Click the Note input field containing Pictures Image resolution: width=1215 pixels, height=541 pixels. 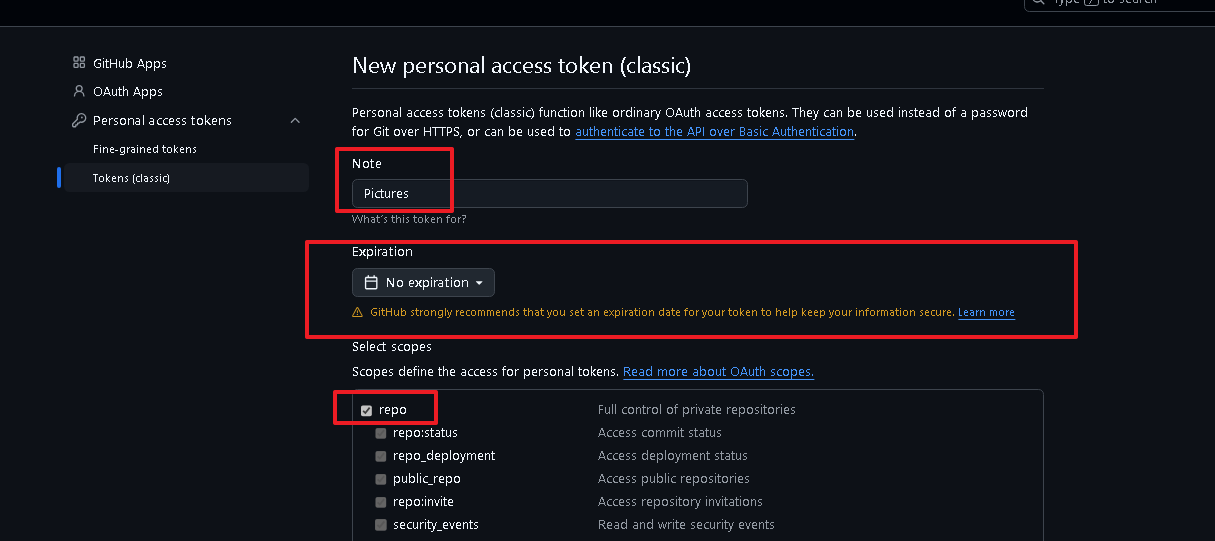[550, 194]
